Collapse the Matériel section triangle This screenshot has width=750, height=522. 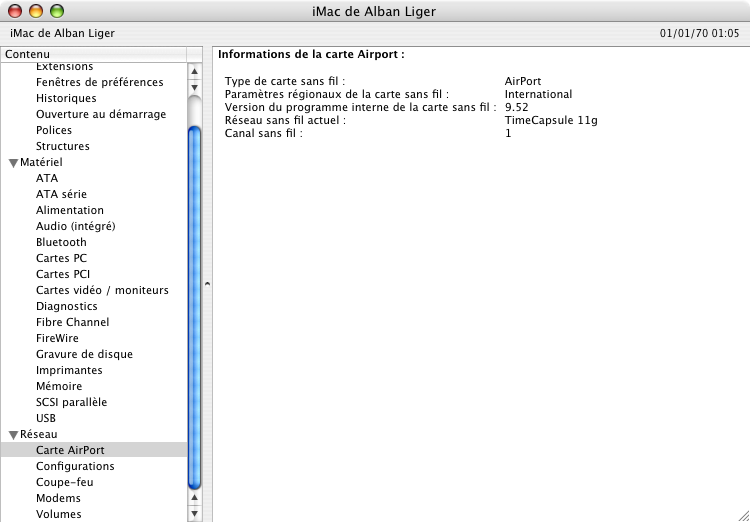13,163
